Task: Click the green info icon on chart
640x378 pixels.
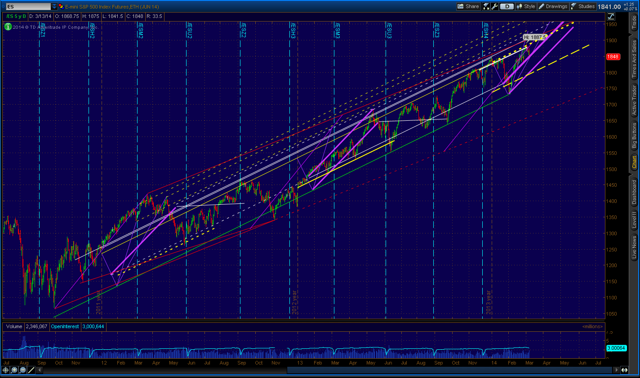Action: [8, 27]
